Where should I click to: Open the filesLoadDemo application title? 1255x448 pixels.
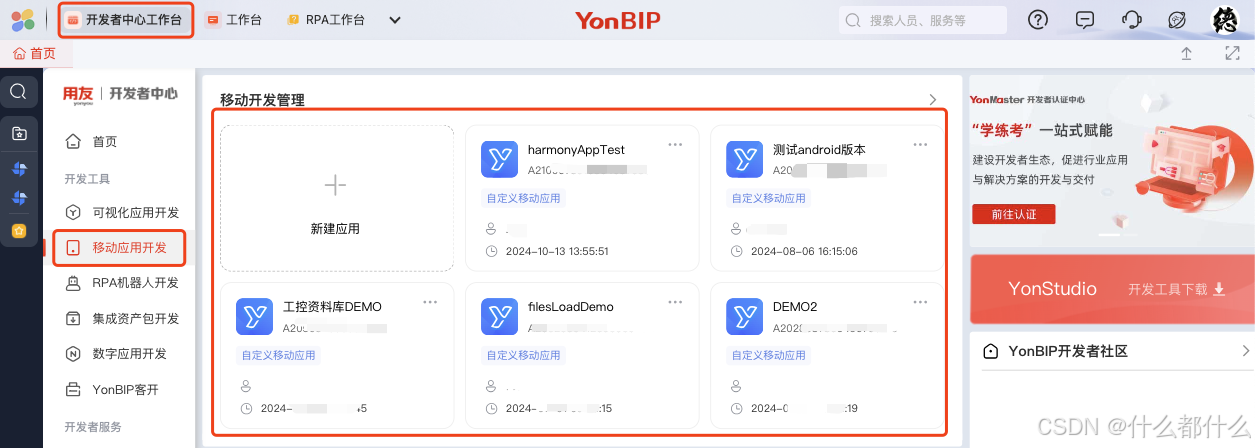[x=571, y=307]
